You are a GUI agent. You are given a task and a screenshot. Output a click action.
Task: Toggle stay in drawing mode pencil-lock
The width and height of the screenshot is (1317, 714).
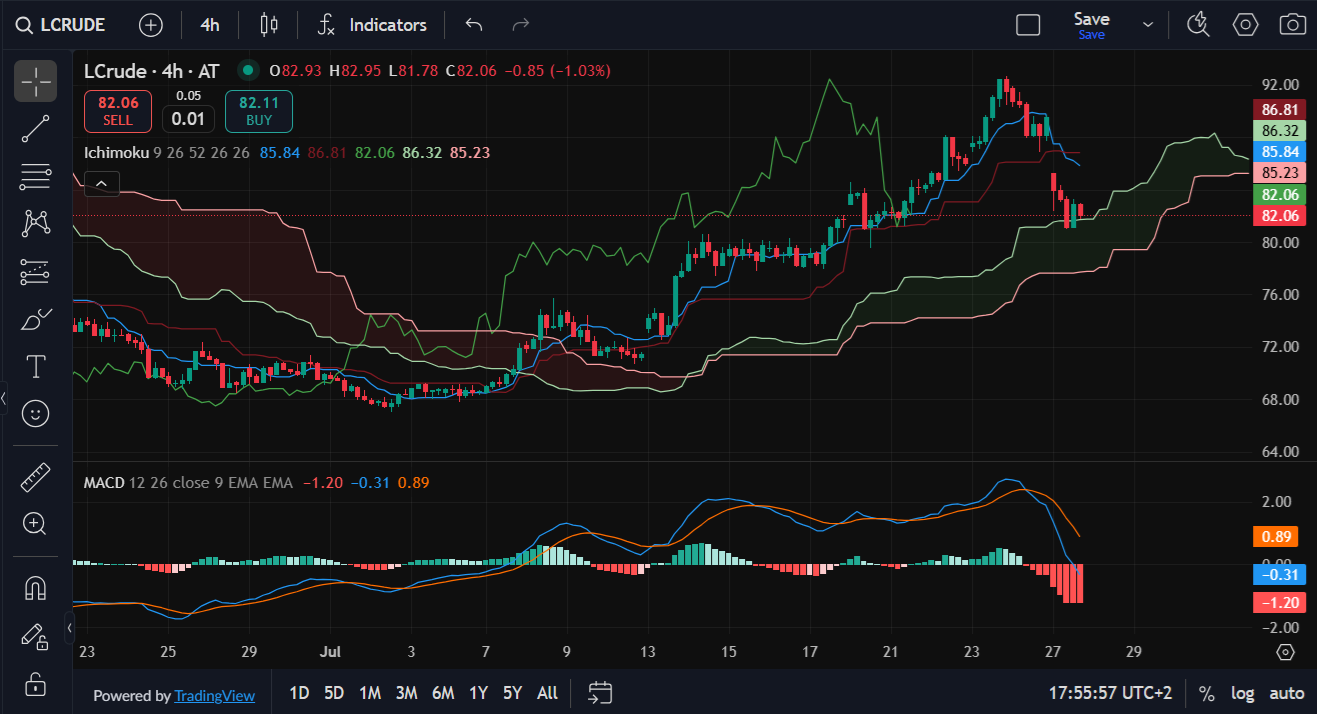click(x=35, y=636)
